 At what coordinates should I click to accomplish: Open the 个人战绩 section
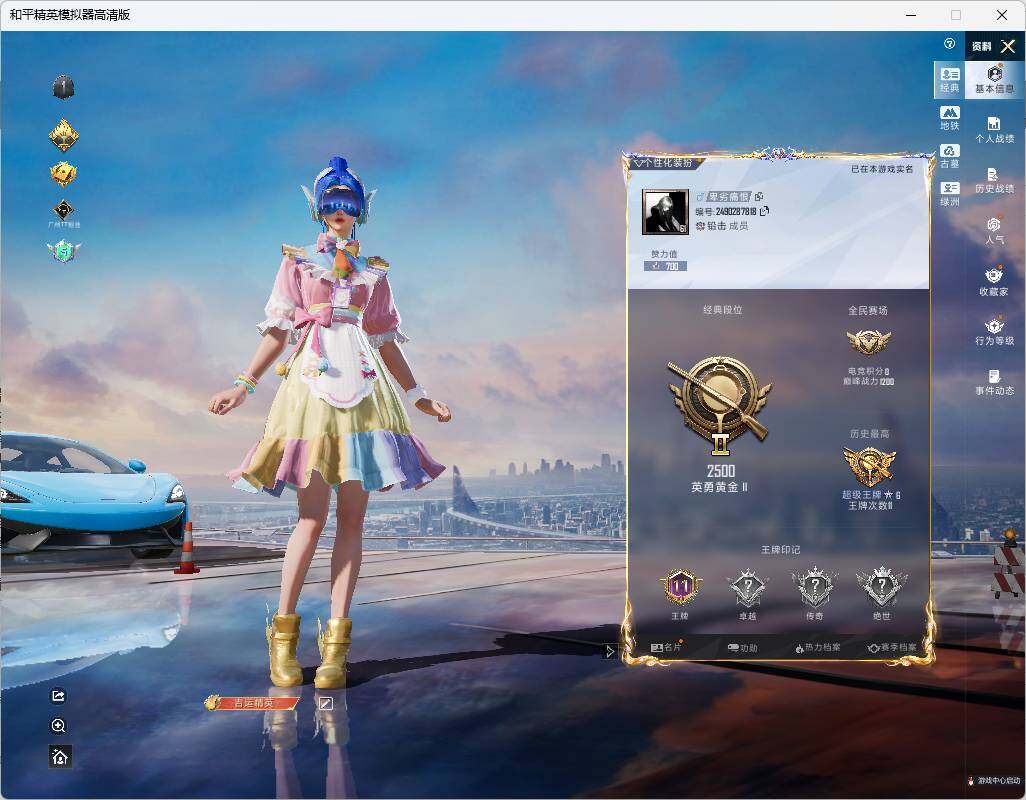(x=995, y=130)
